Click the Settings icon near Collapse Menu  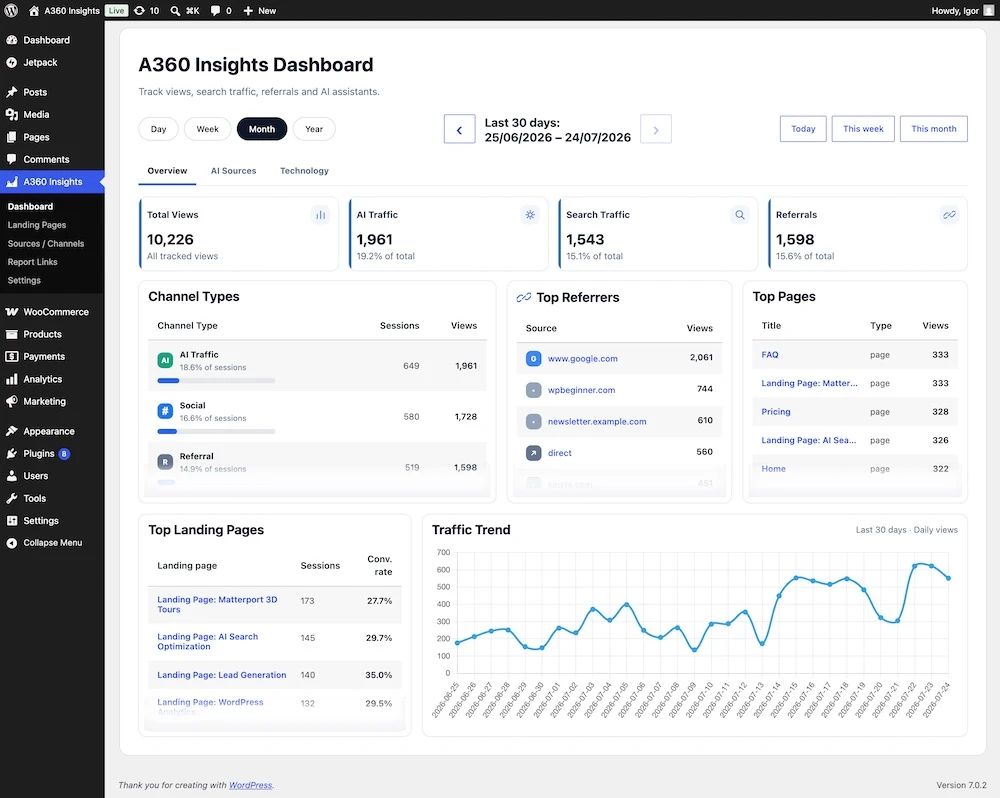[x=11, y=520]
